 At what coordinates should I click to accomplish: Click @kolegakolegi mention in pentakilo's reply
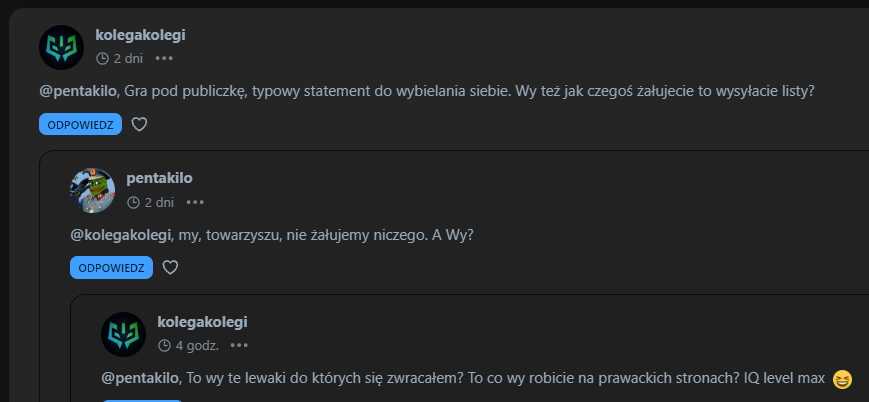coord(122,235)
